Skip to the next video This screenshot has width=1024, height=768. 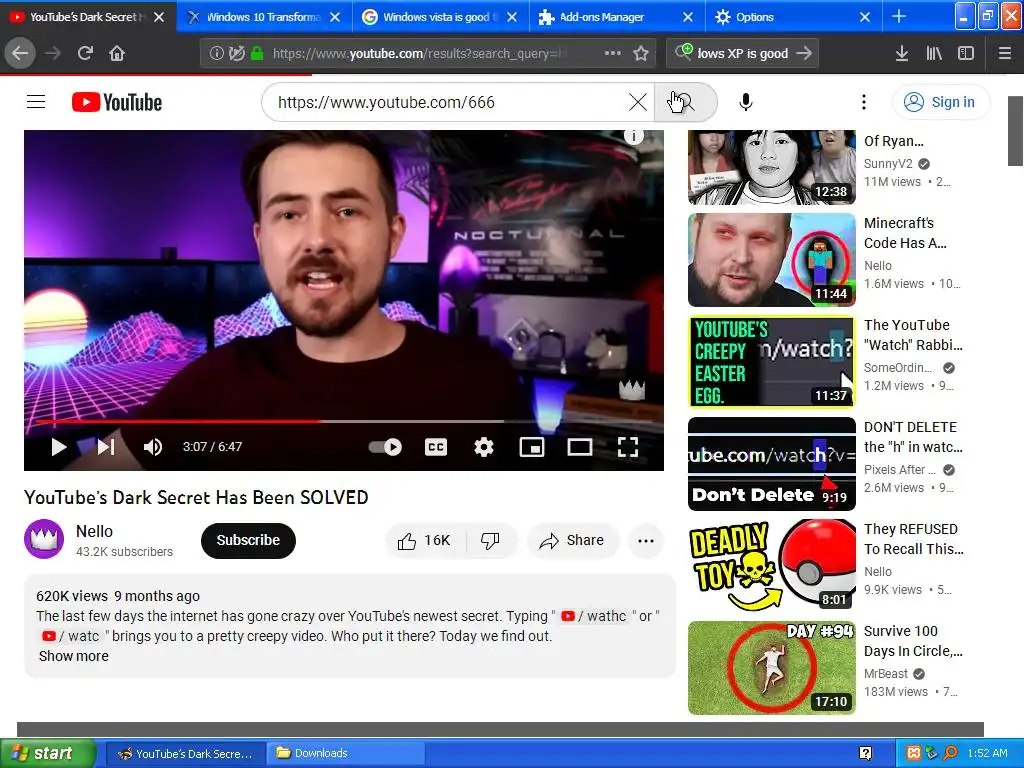pyautogui.click(x=106, y=447)
